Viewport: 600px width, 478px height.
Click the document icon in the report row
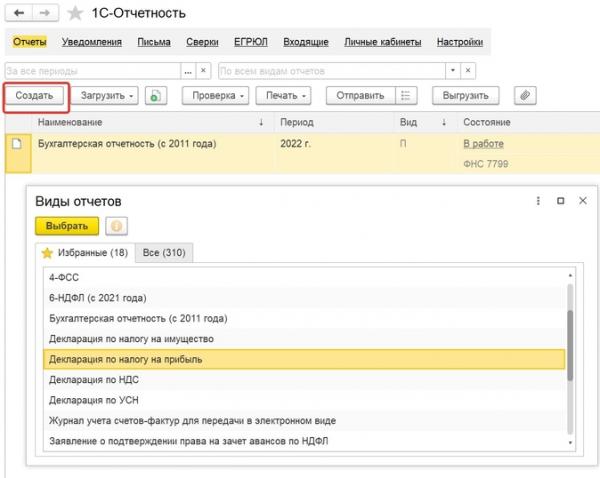pos(16,144)
